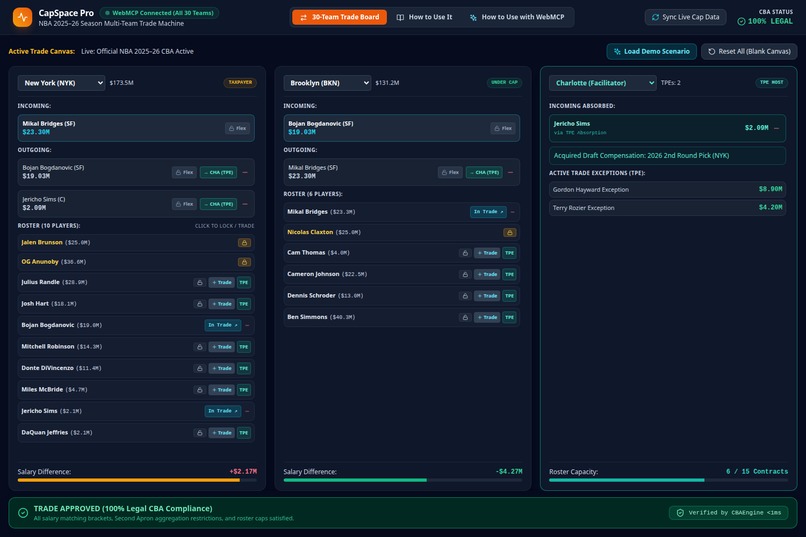Add Mitchell Robinson to trade

(222, 347)
